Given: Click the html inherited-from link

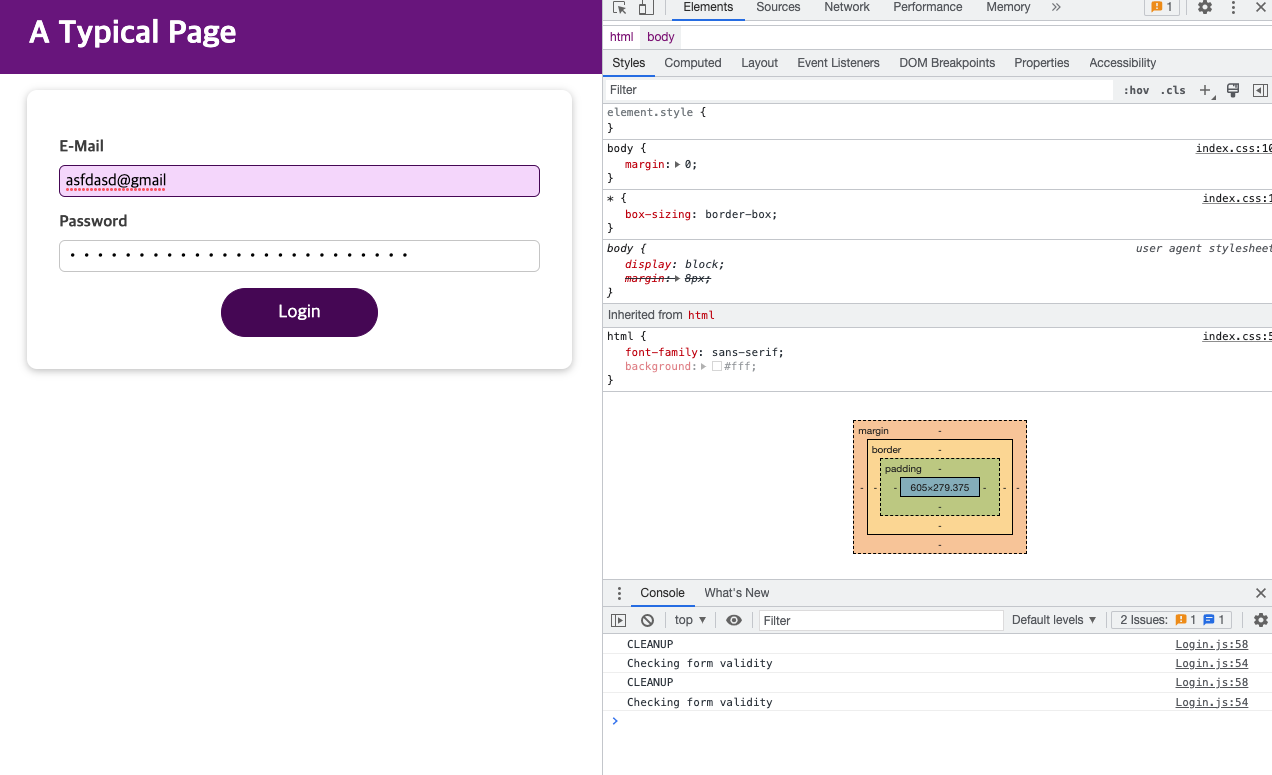Looking at the screenshot, I should click(700, 315).
